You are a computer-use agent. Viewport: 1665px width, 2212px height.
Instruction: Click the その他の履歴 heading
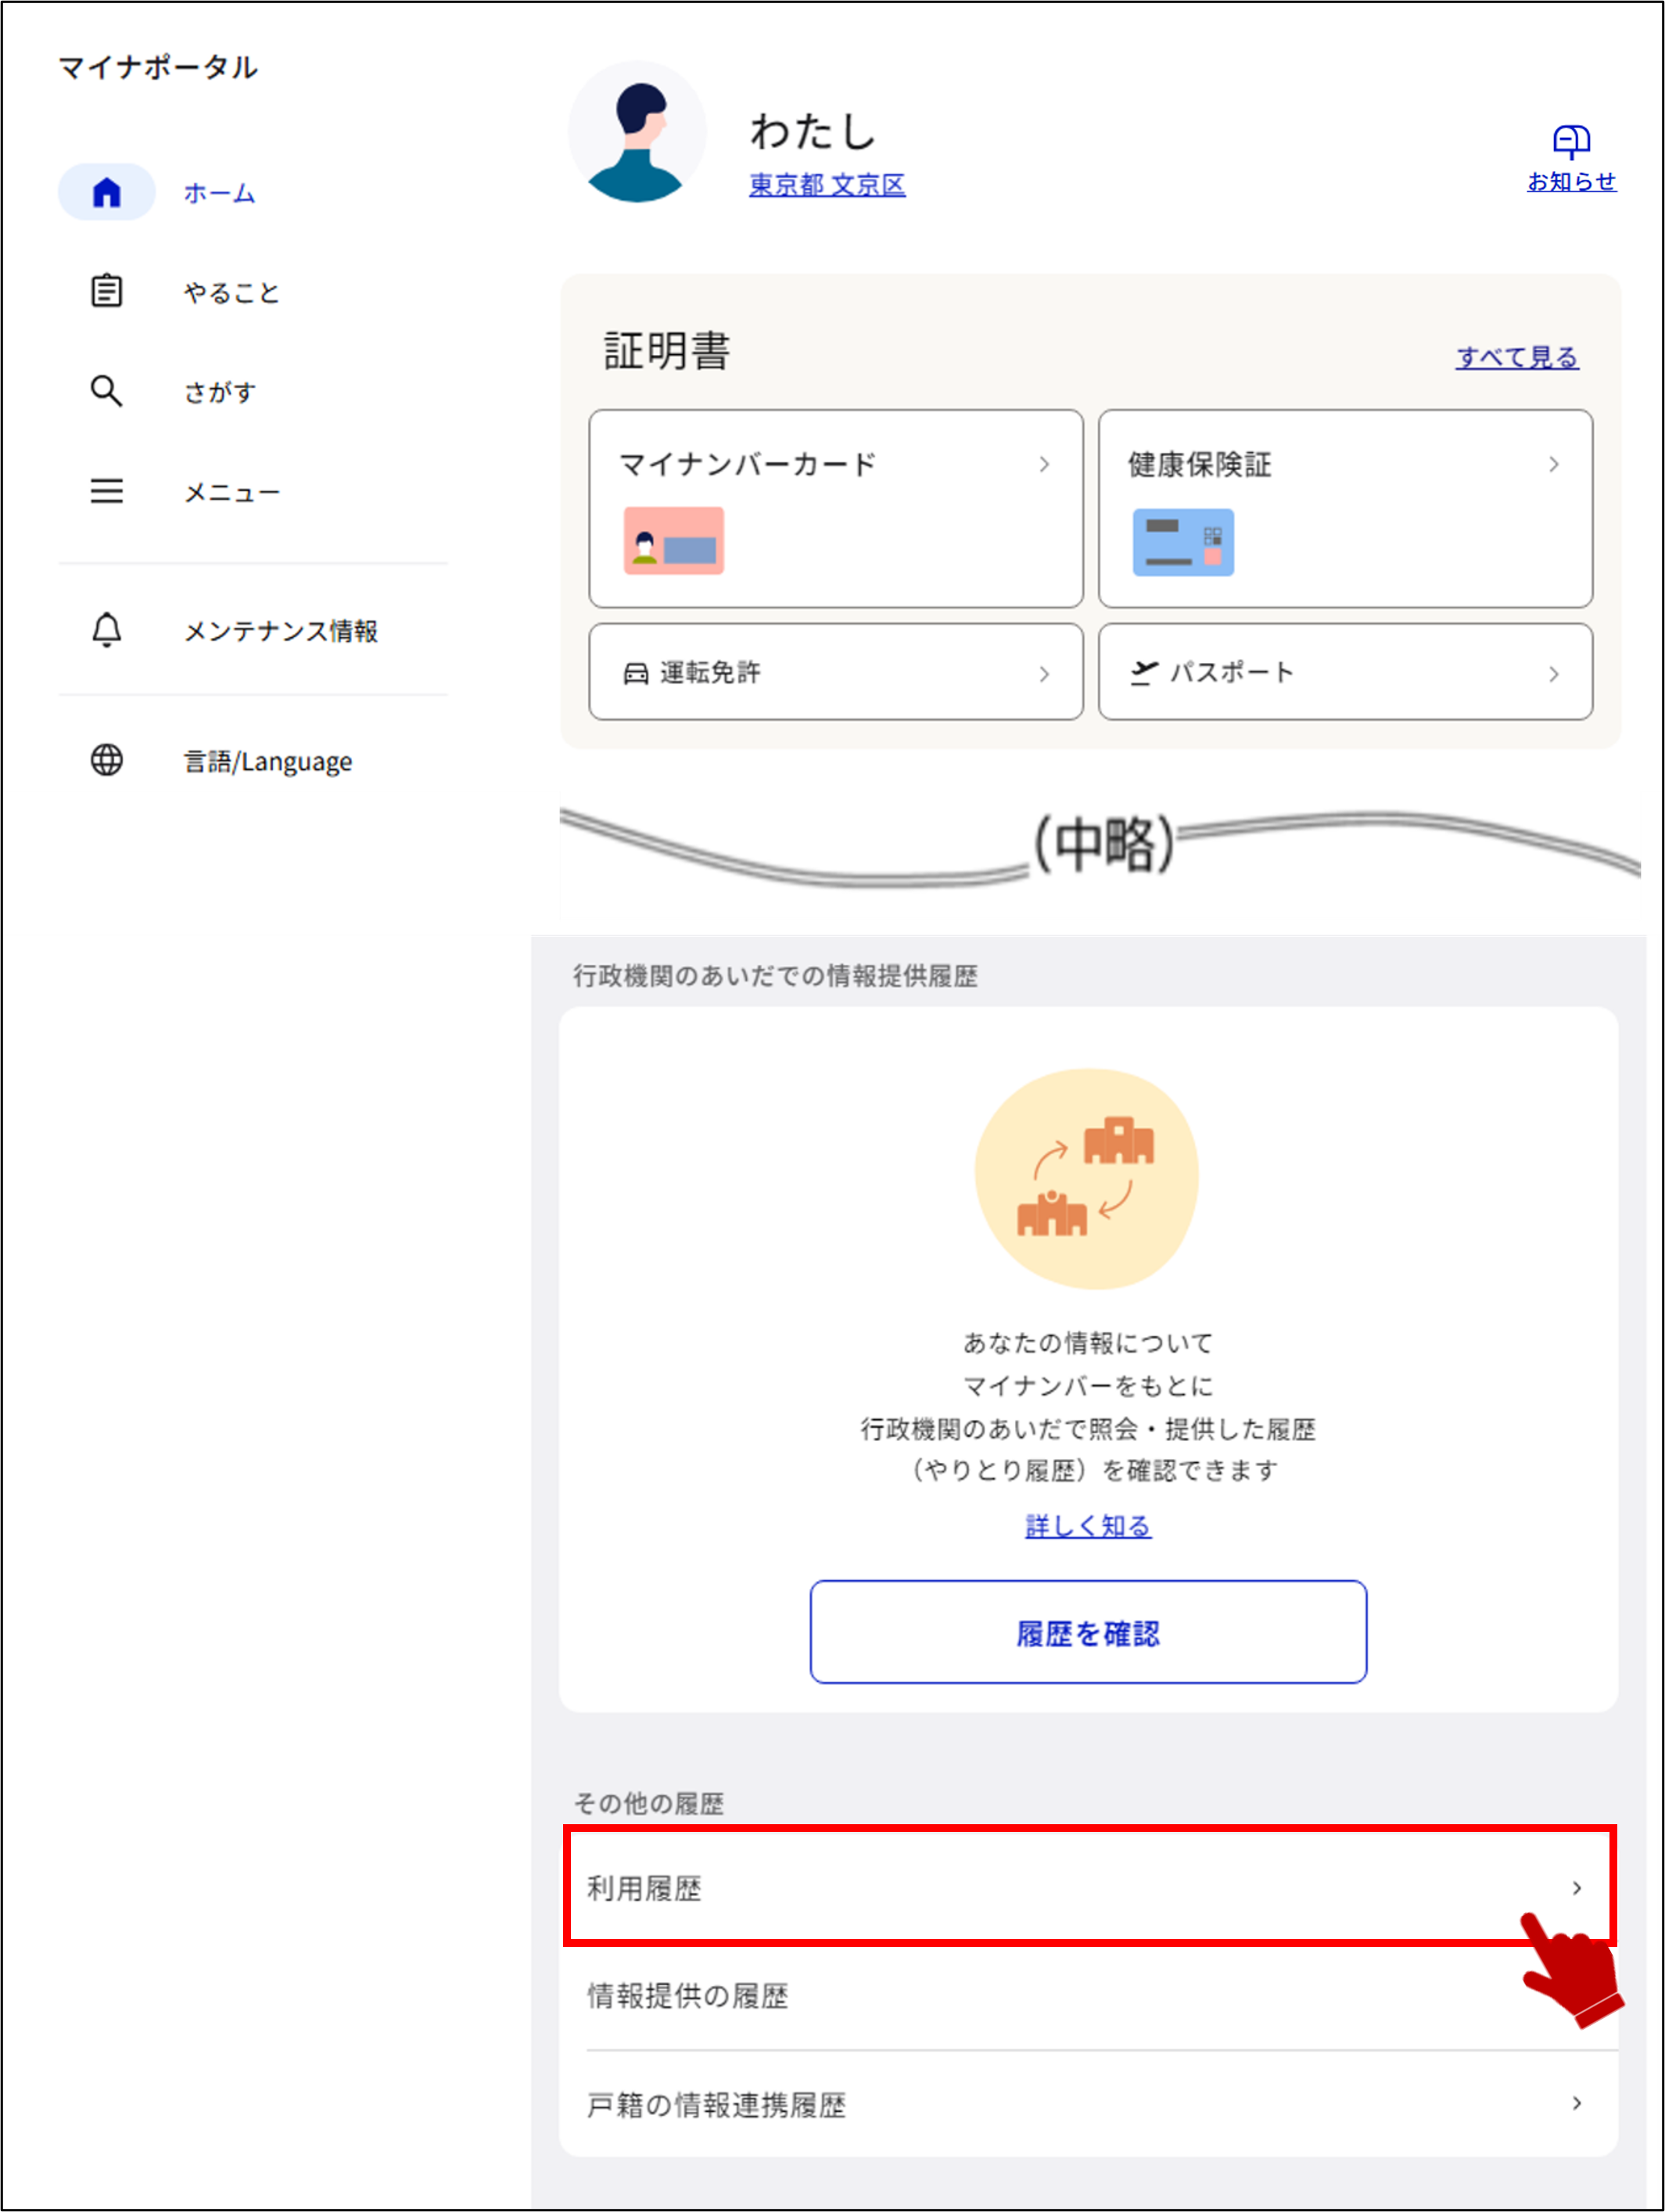click(649, 1803)
